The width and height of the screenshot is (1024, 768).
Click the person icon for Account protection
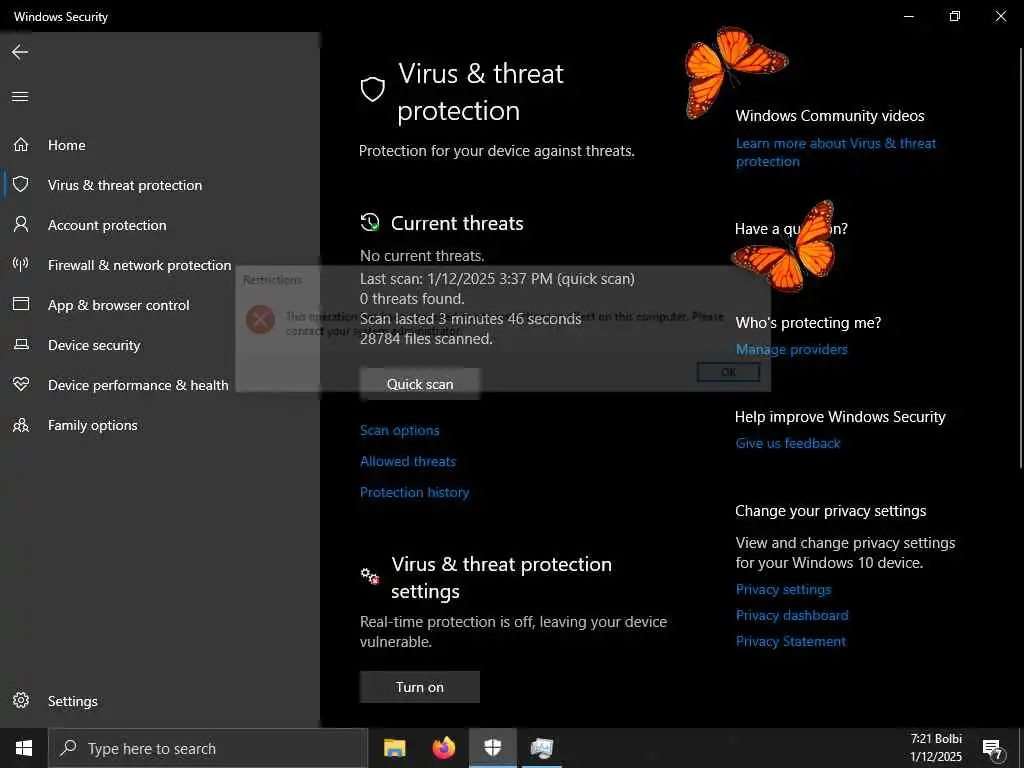tap(21, 225)
